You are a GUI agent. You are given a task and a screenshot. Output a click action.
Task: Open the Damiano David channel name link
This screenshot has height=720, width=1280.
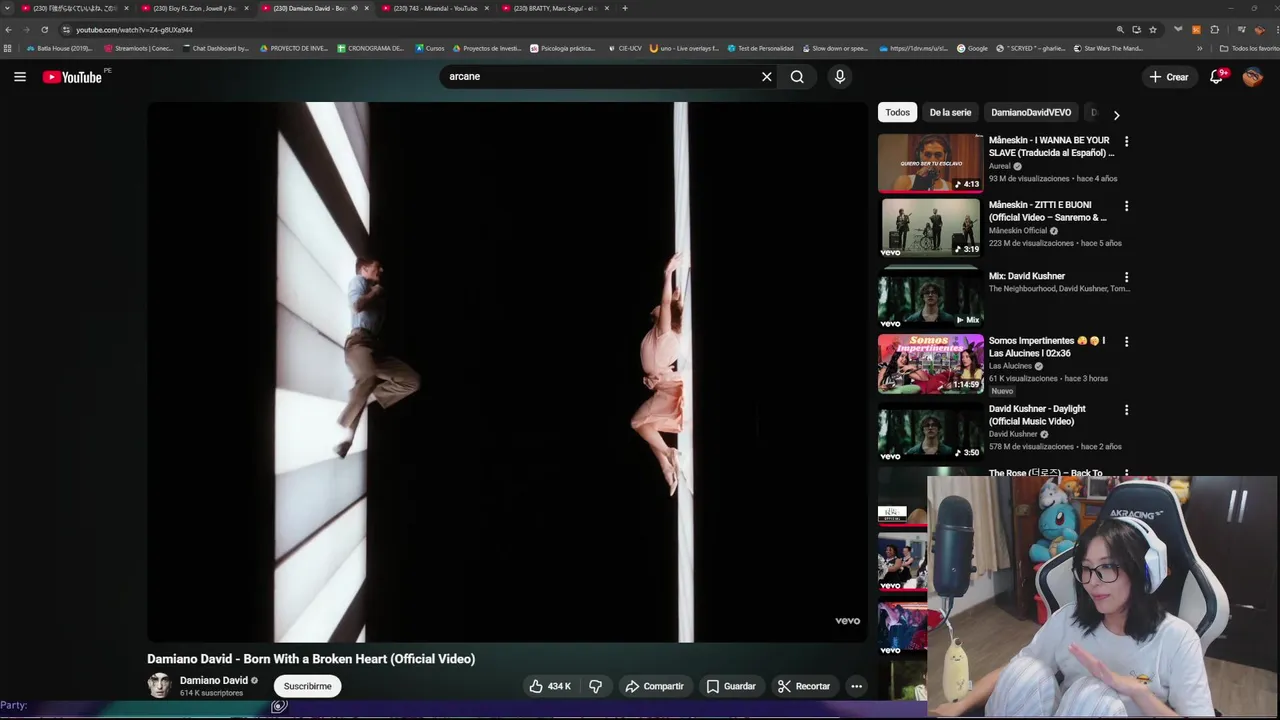point(213,681)
